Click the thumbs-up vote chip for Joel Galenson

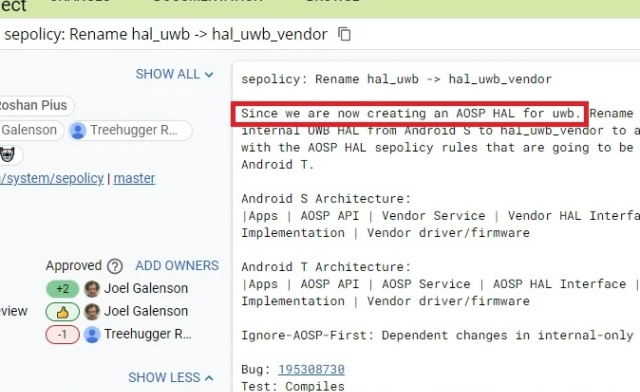click(62, 312)
